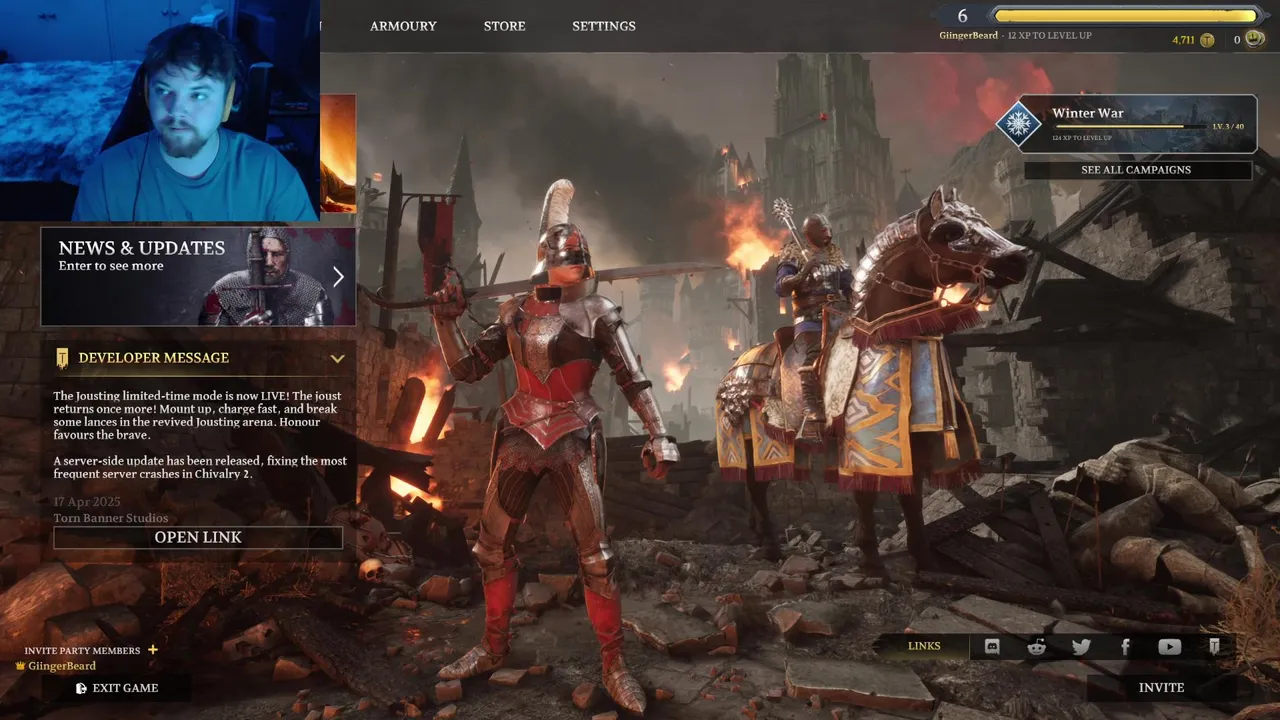Viewport: 1280px width, 720px height.
Task: Click the GiingerBeard profile name at top
Action: click(969, 36)
